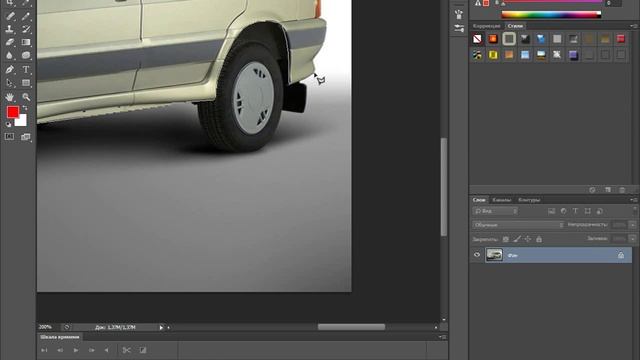Screen dimensions: 640x360
Task: Toggle Quick Mask mode
Action: (10, 137)
